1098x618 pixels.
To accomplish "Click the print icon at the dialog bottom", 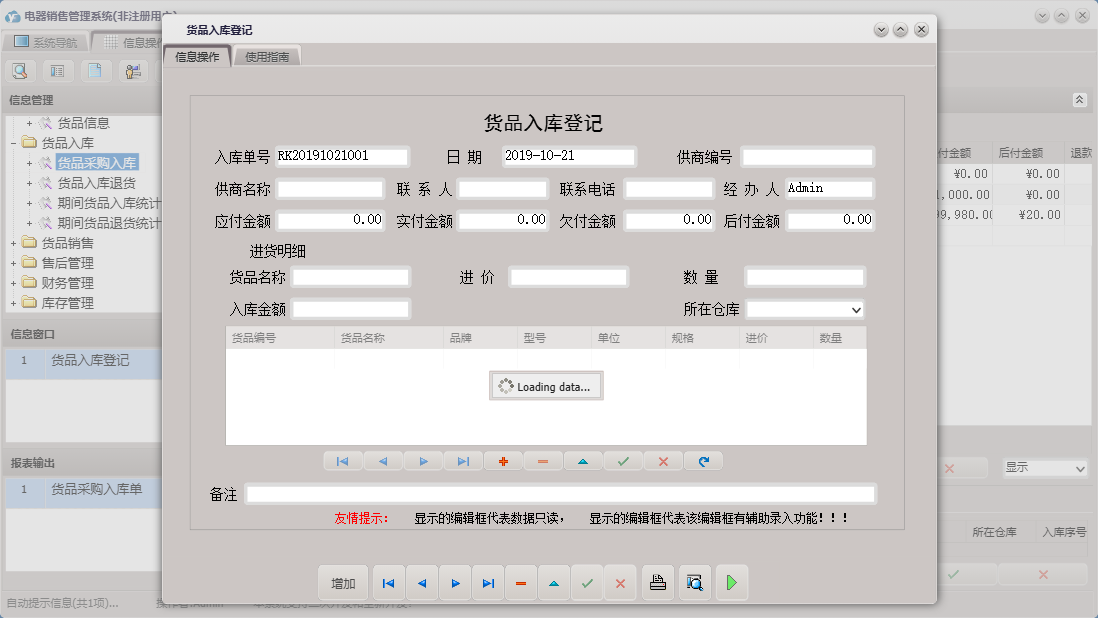I will click(658, 582).
